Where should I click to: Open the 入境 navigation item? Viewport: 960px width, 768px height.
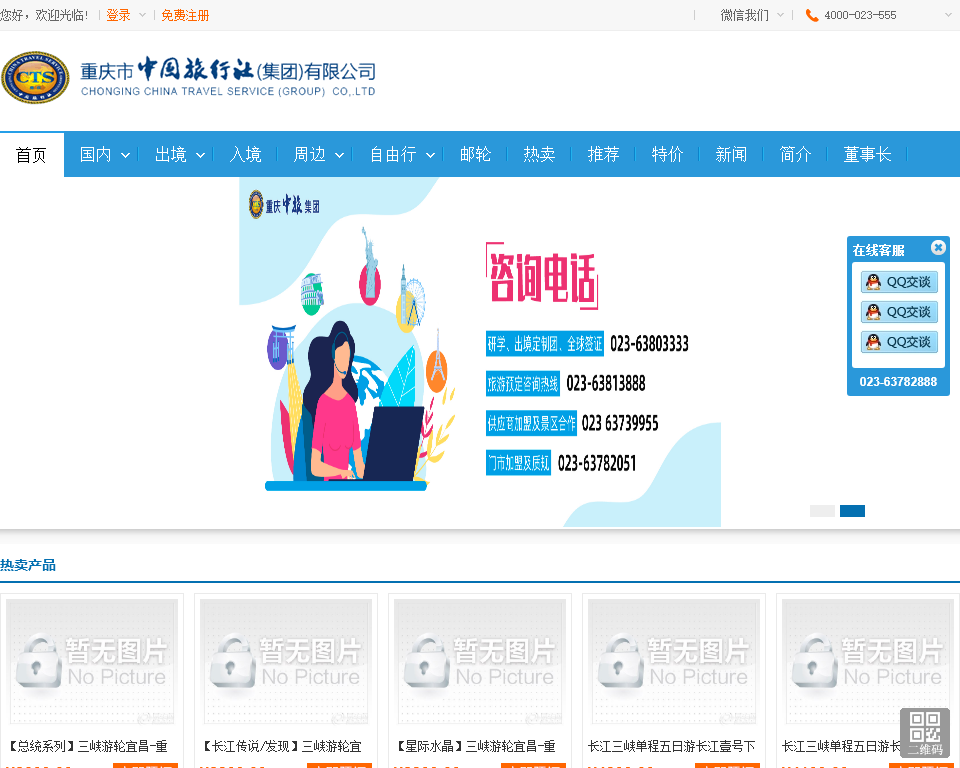click(x=246, y=154)
